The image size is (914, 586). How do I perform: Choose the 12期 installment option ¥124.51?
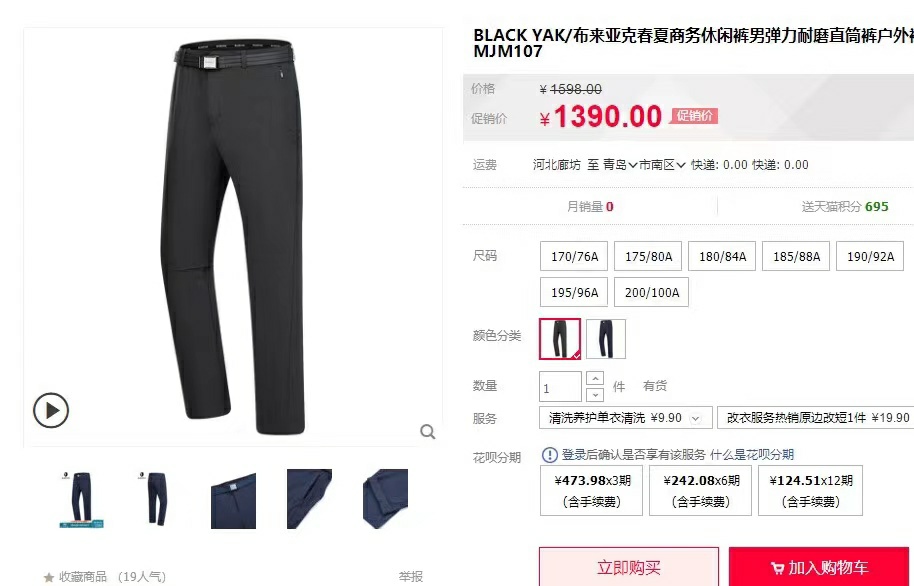(x=810, y=490)
